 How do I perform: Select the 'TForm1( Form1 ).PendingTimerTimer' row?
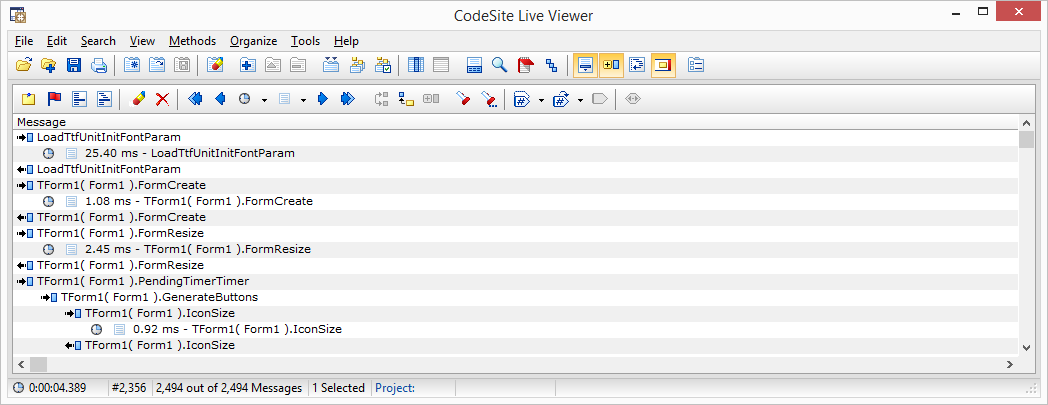tap(515, 281)
